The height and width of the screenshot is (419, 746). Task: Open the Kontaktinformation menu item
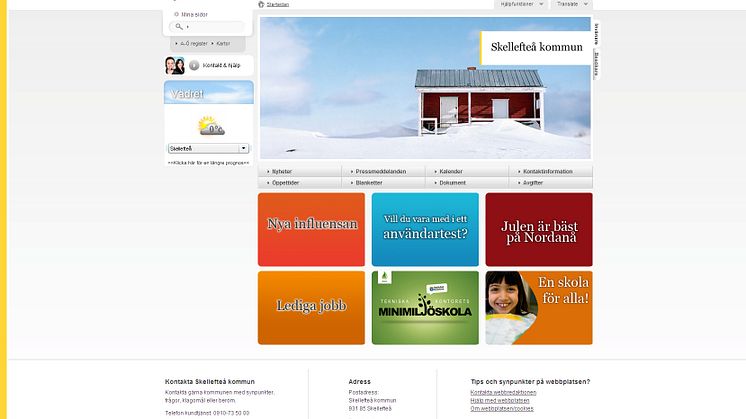point(547,172)
